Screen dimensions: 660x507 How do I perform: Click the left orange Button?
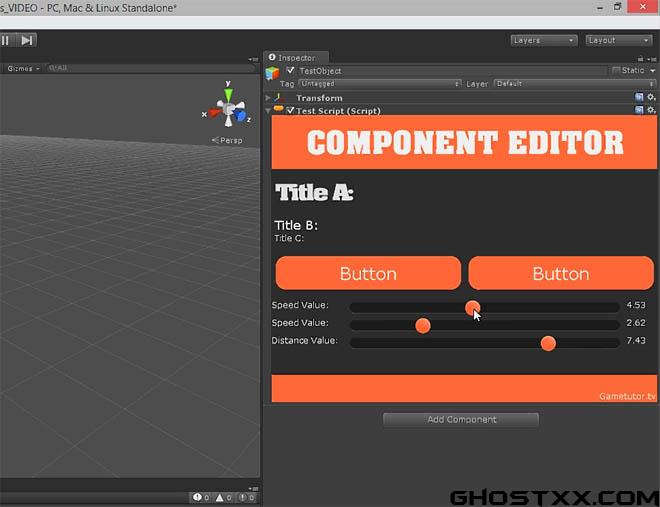368,273
